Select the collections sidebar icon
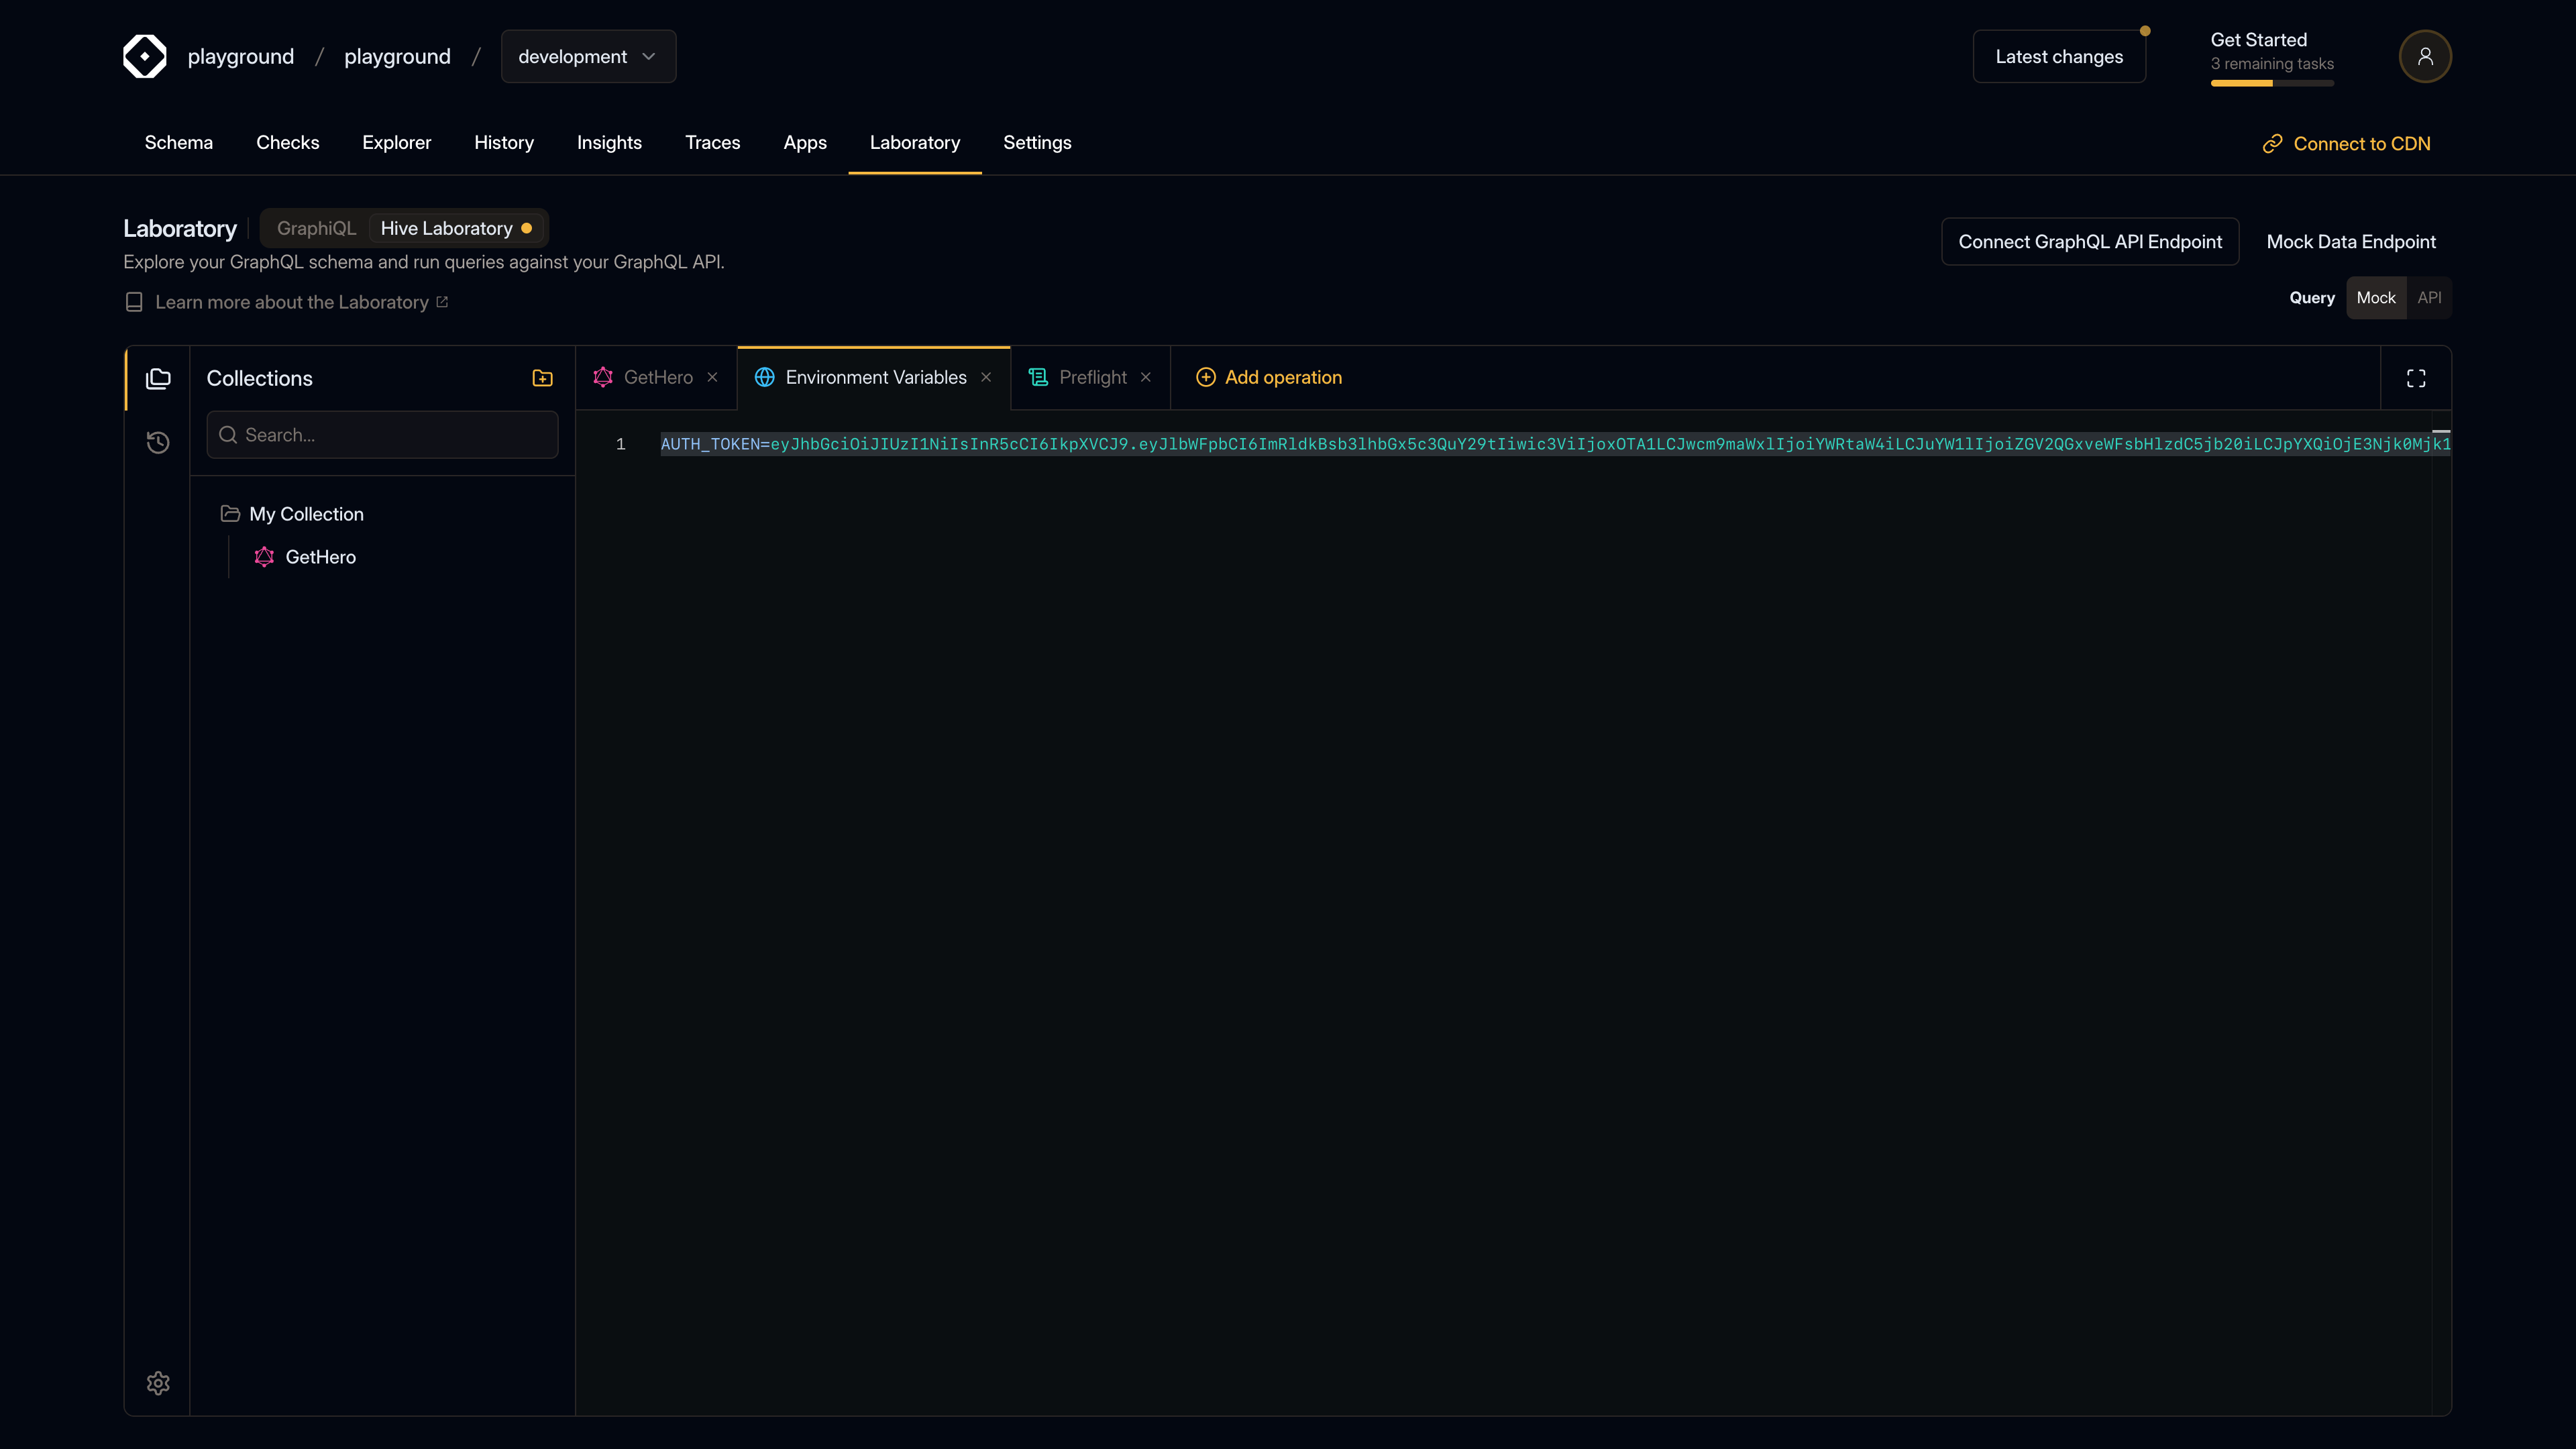Image resolution: width=2576 pixels, height=1449 pixels. coord(158,378)
